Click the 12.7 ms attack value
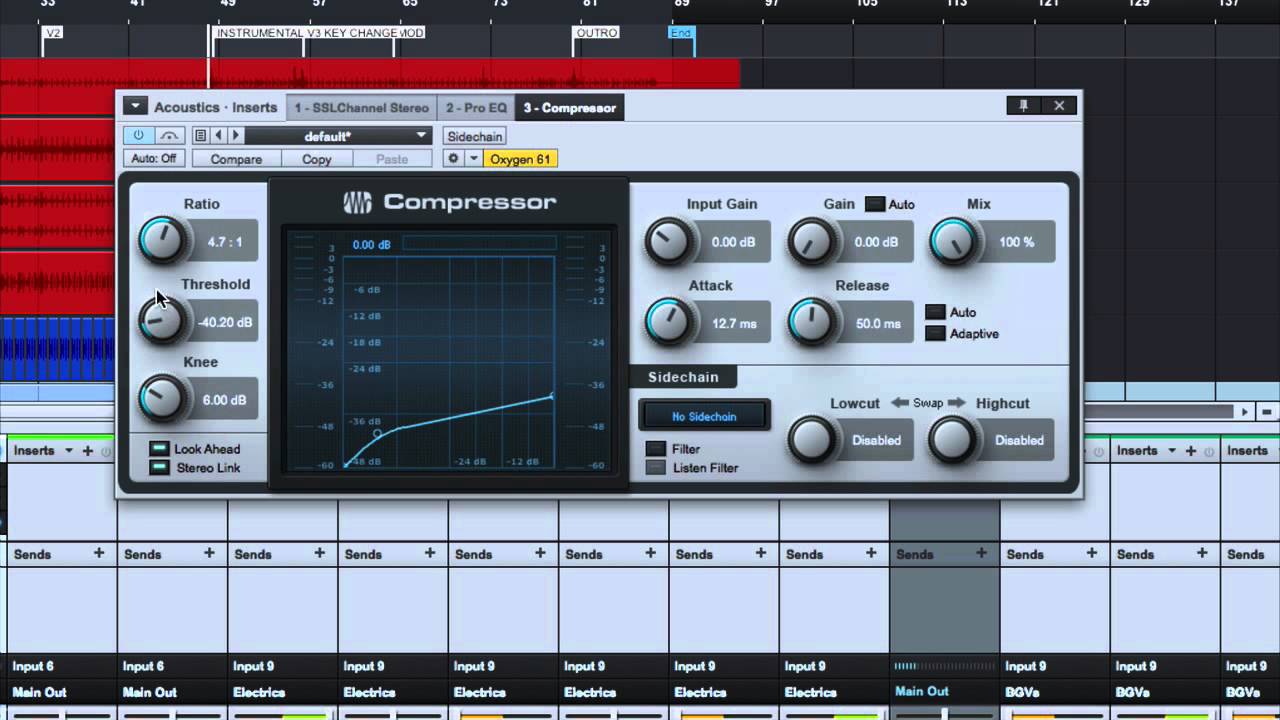The height and width of the screenshot is (720, 1280). pos(734,323)
